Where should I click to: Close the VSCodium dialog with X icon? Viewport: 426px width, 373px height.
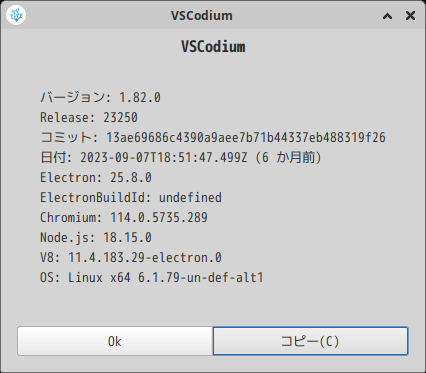tap(410, 16)
